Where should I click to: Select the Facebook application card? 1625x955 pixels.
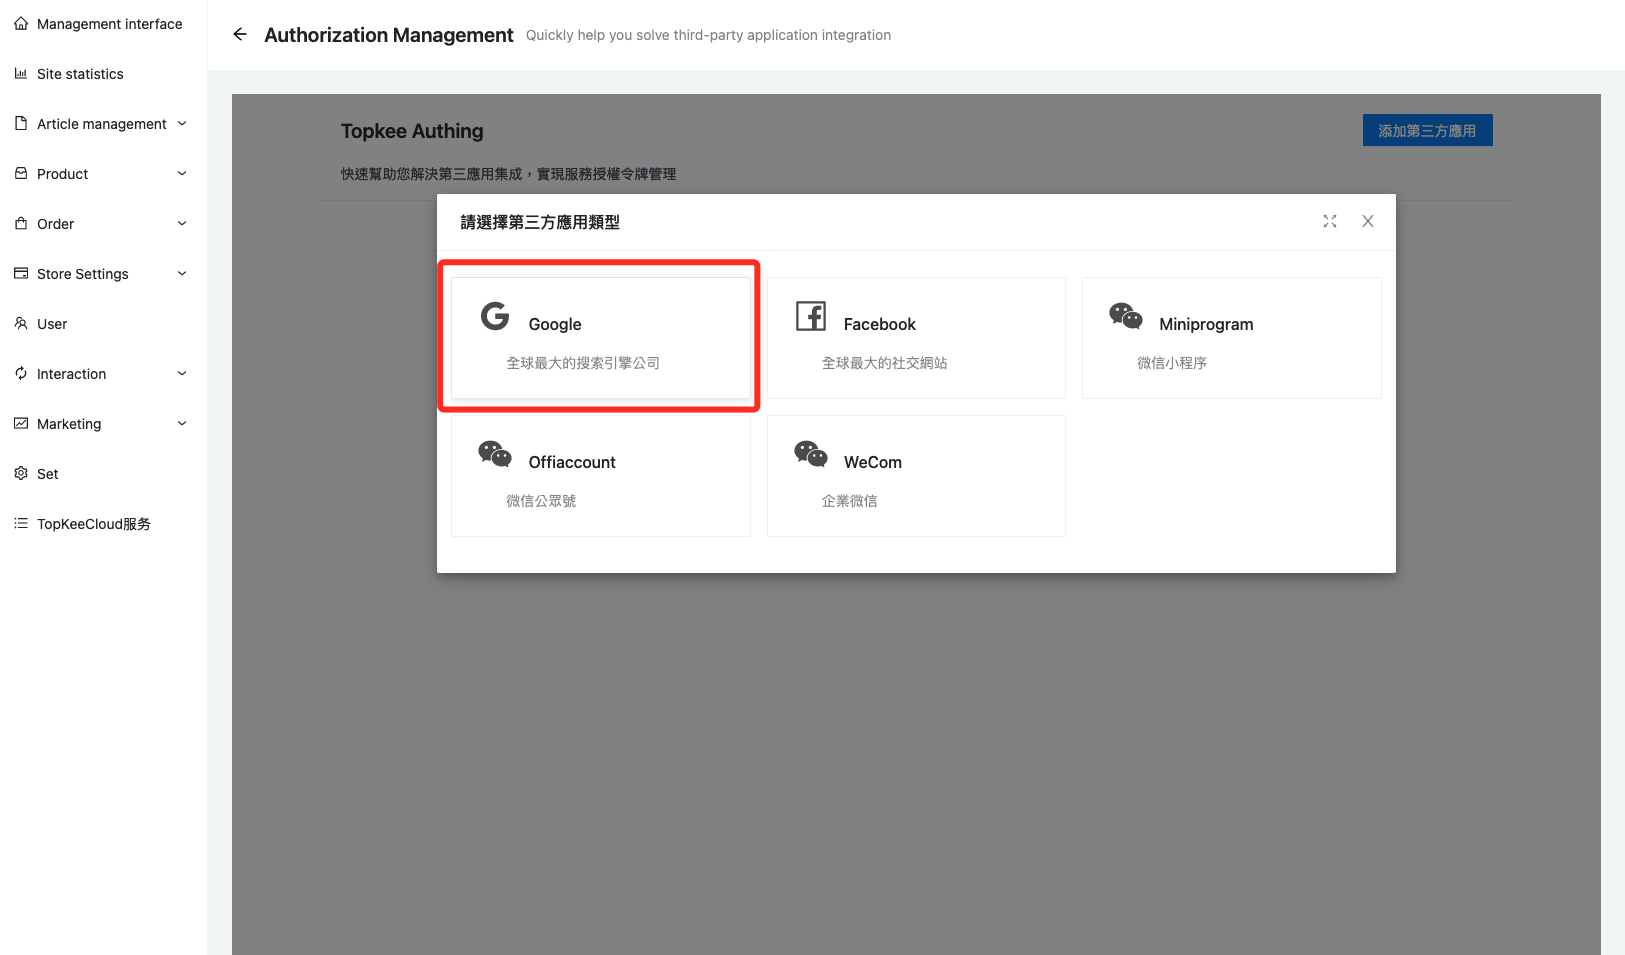click(915, 338)
